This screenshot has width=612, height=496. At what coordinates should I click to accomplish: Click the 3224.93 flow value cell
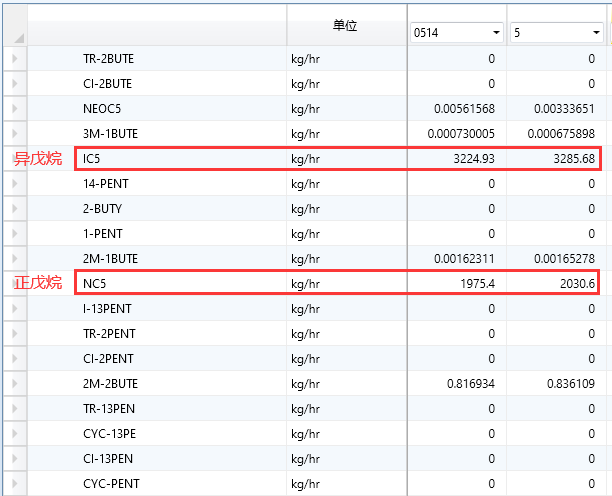[x=472, y=159]
